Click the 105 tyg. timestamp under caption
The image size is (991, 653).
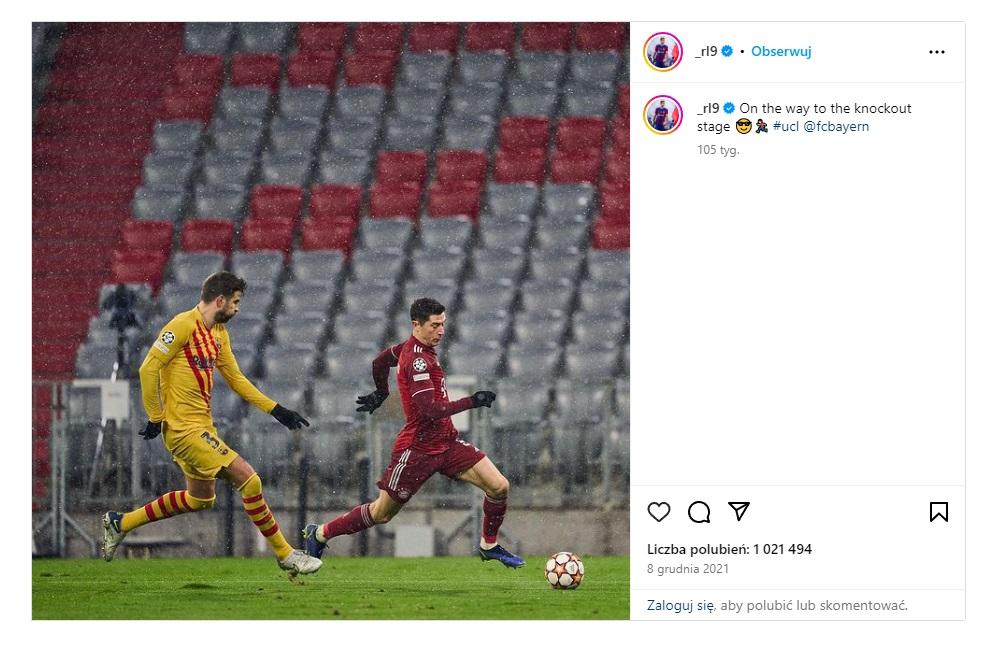[718, 150]
